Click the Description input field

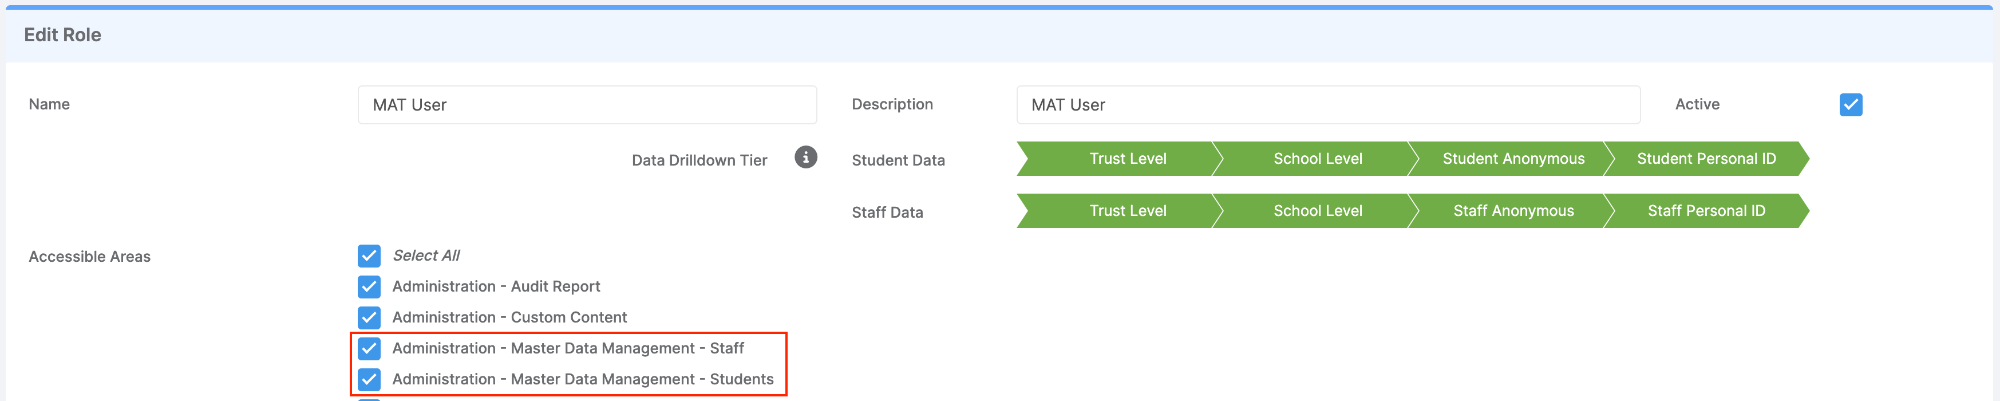click(x=1328, y=105)
